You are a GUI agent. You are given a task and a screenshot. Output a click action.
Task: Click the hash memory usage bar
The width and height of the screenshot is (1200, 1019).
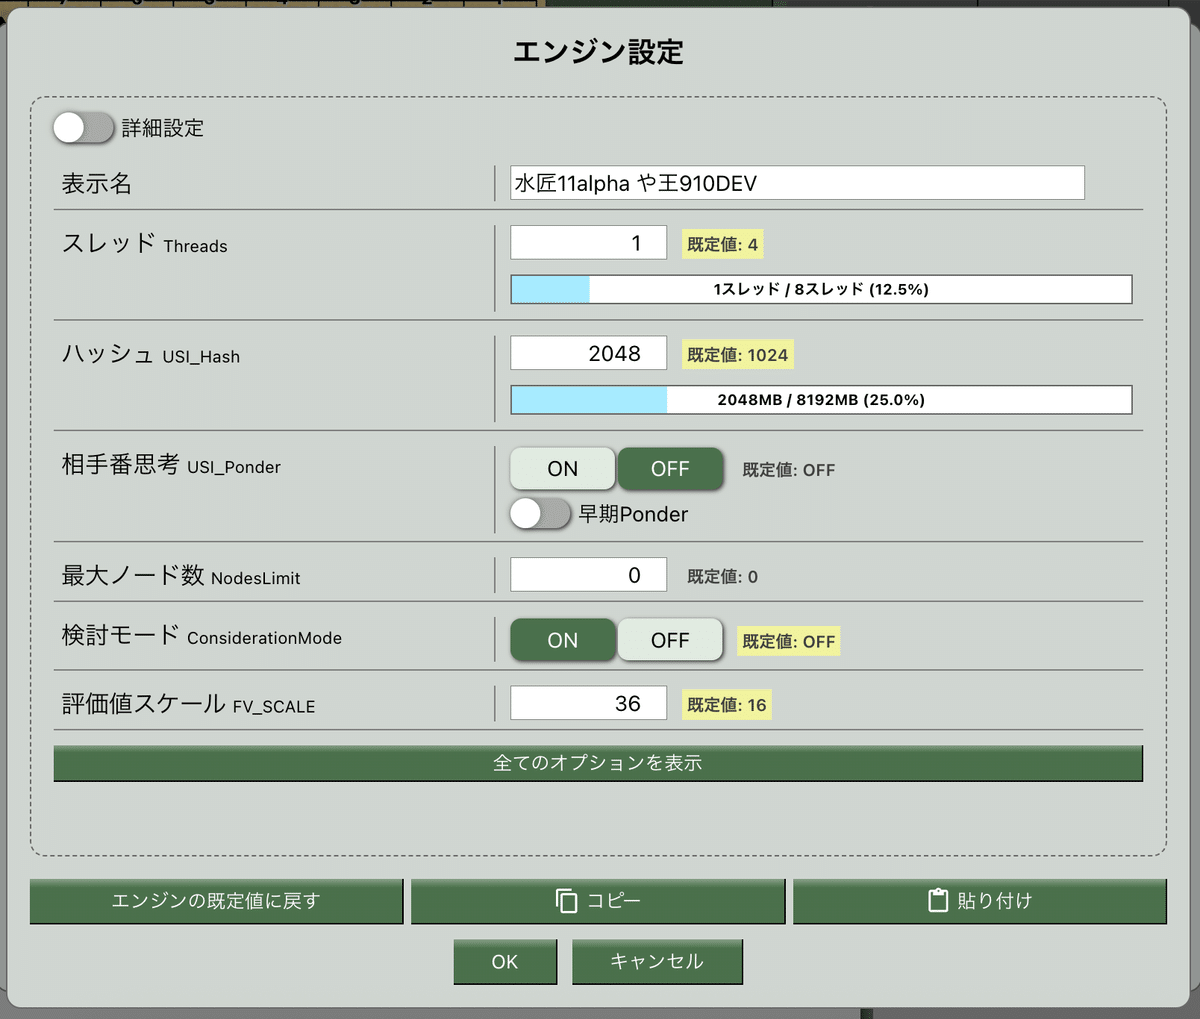(821, 399)
